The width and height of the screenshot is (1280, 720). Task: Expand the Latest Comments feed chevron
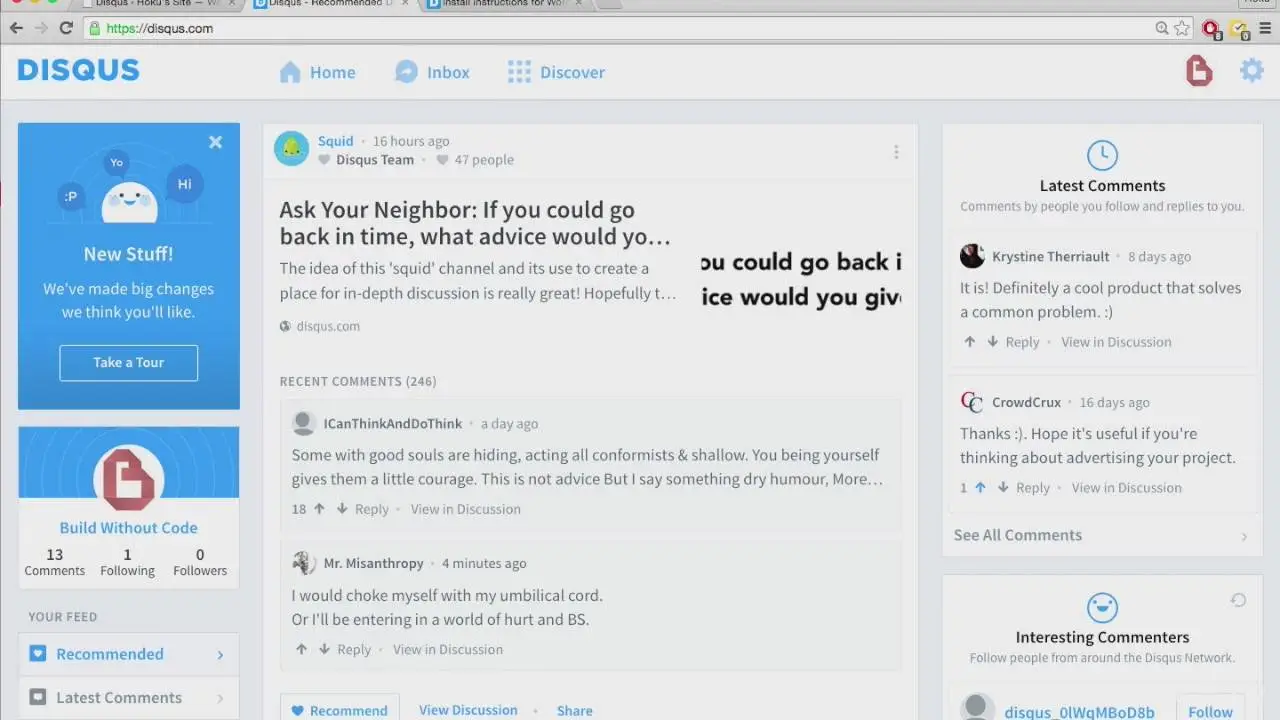(220, 698)
